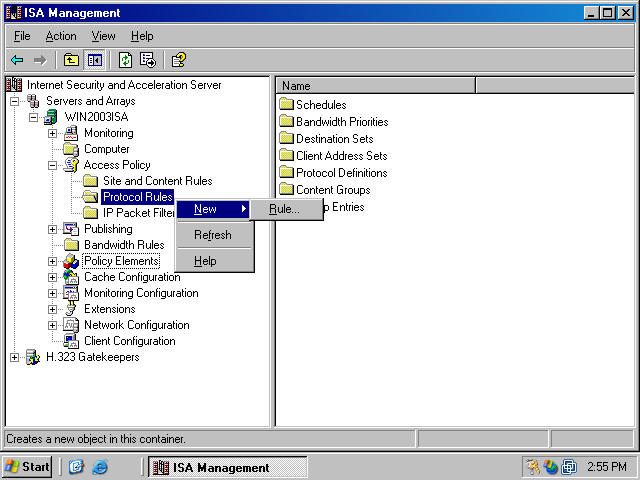Click the Export List toolbar icon

pyautogui.click(x=148, y=60)
